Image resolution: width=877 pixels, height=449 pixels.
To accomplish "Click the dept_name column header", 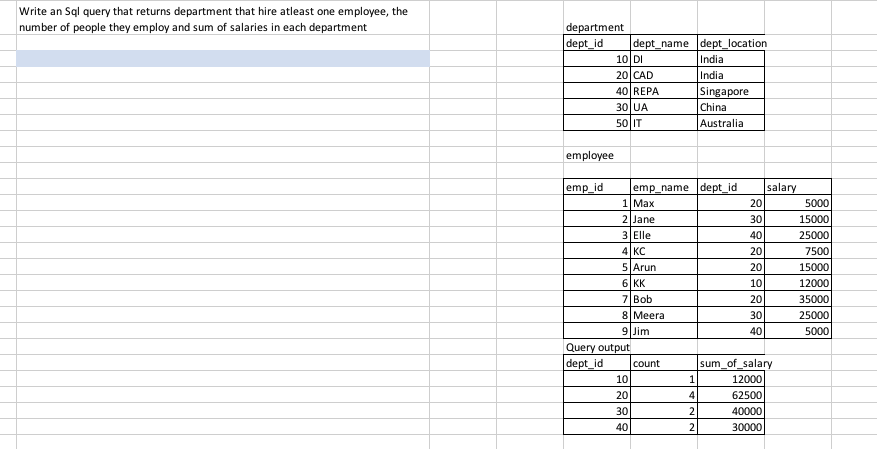I will (x=664, y=43).
